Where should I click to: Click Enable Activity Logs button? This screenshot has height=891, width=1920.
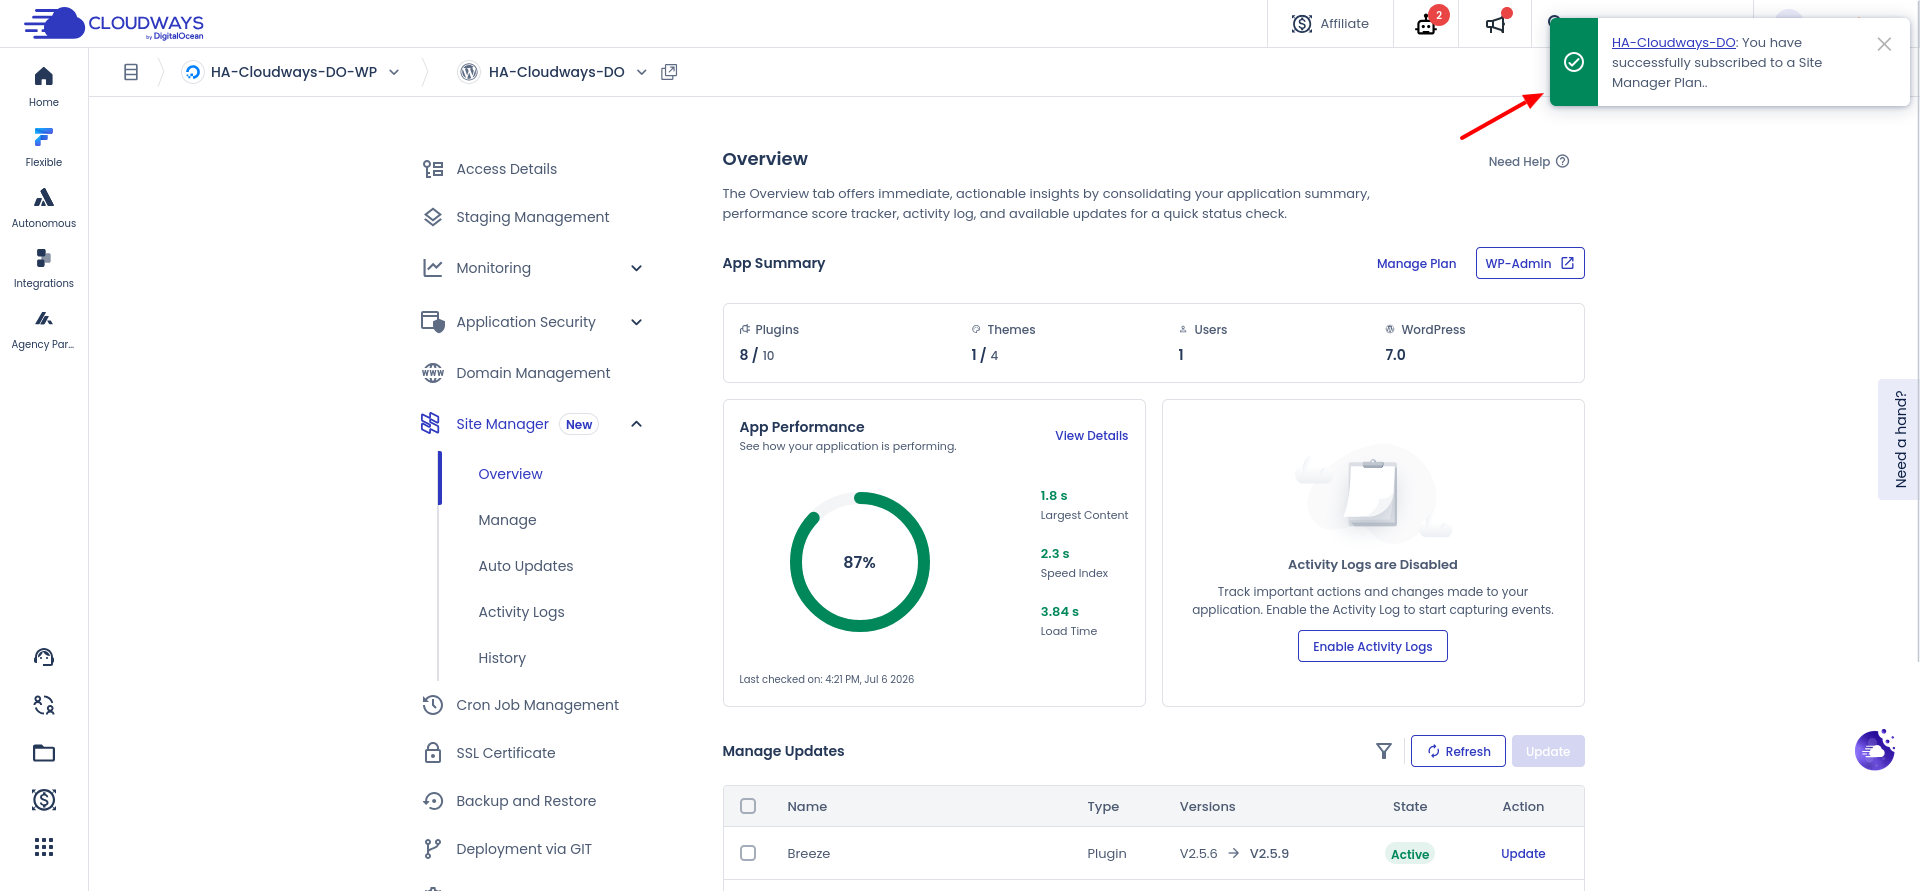[1372, 646]
